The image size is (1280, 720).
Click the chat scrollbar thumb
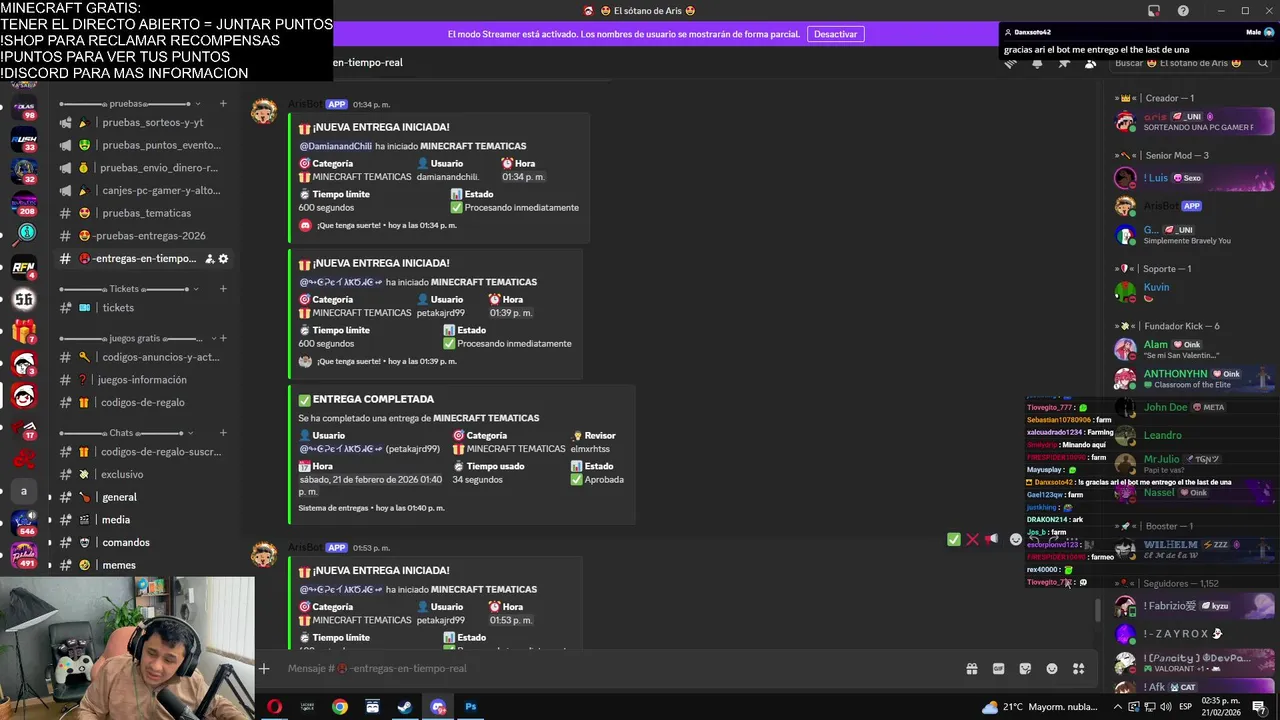click(x=1097, y=609)
